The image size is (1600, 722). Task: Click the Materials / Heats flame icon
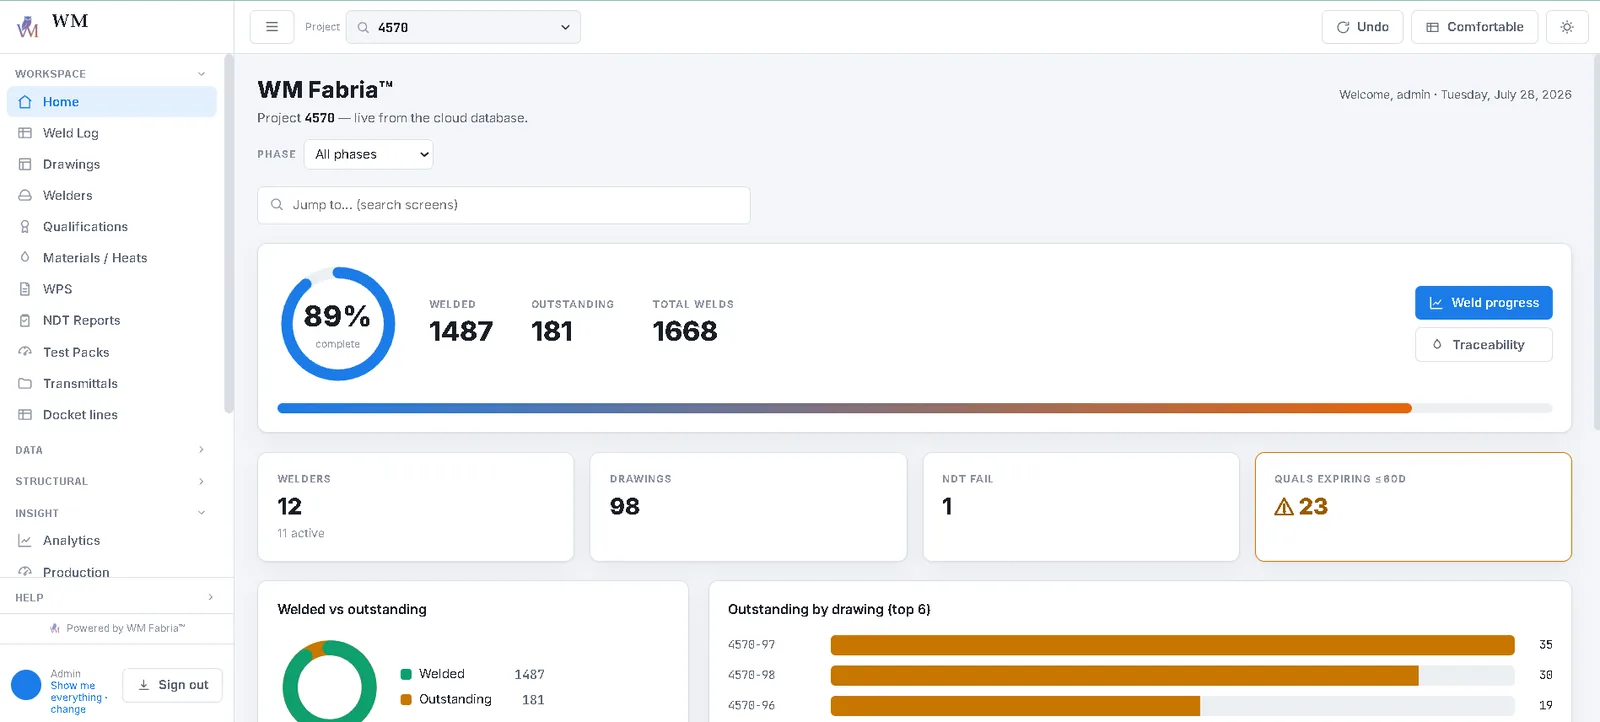[25, 258]
